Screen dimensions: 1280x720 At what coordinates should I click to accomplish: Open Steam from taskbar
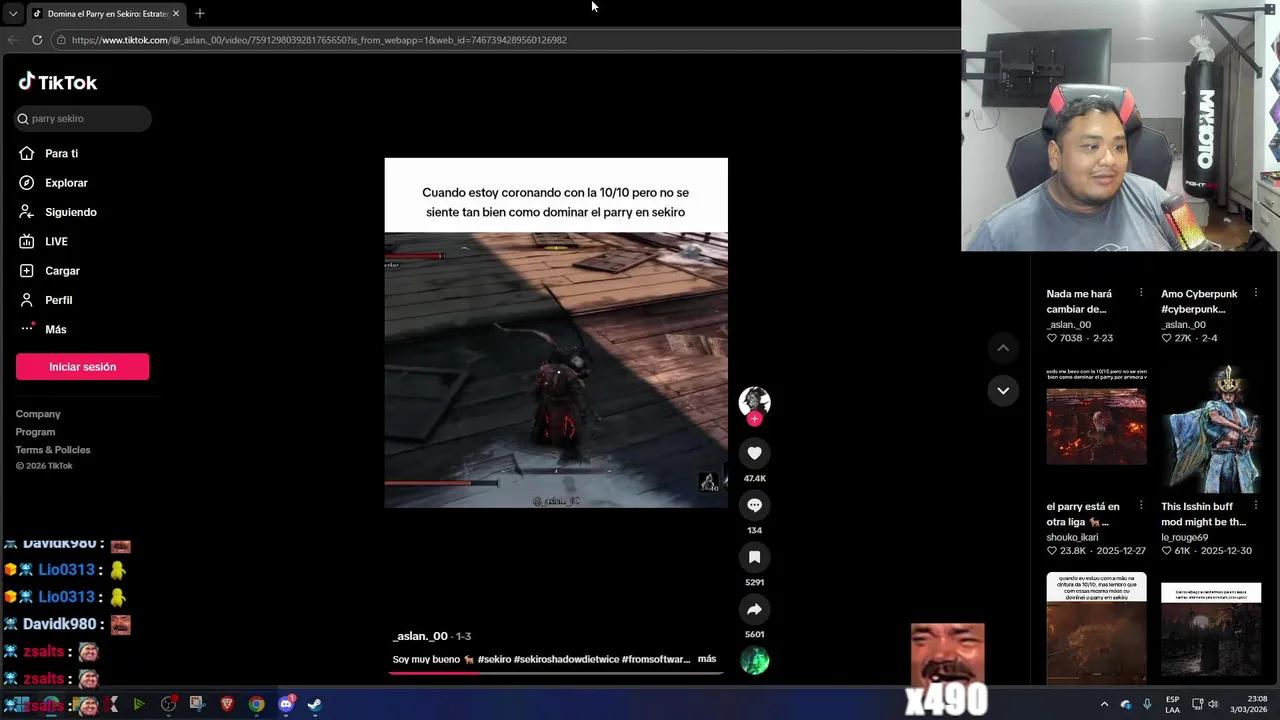tap(314, 704)
